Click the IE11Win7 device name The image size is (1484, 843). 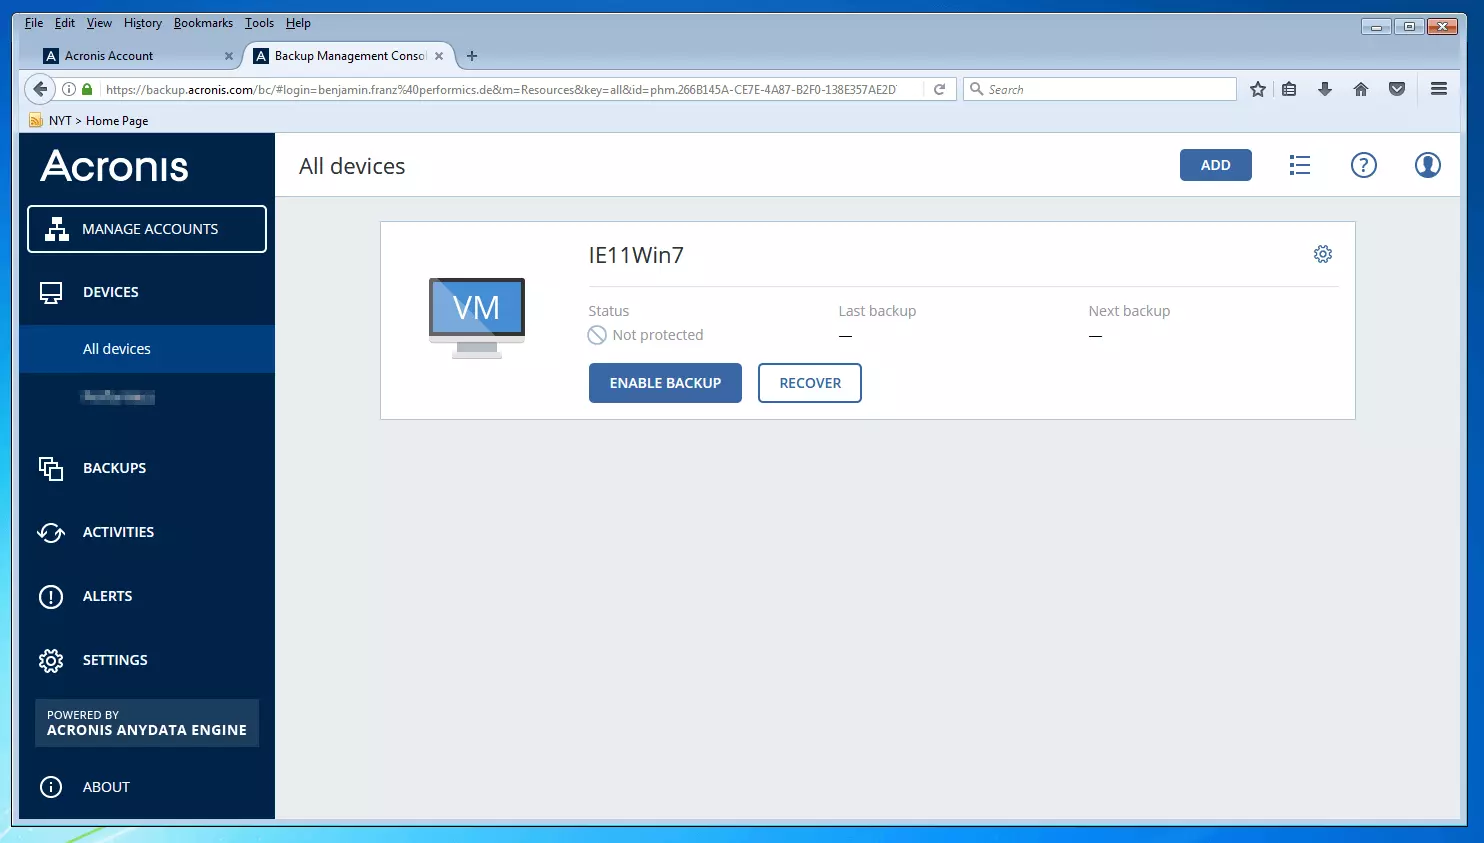click(636, 256)
